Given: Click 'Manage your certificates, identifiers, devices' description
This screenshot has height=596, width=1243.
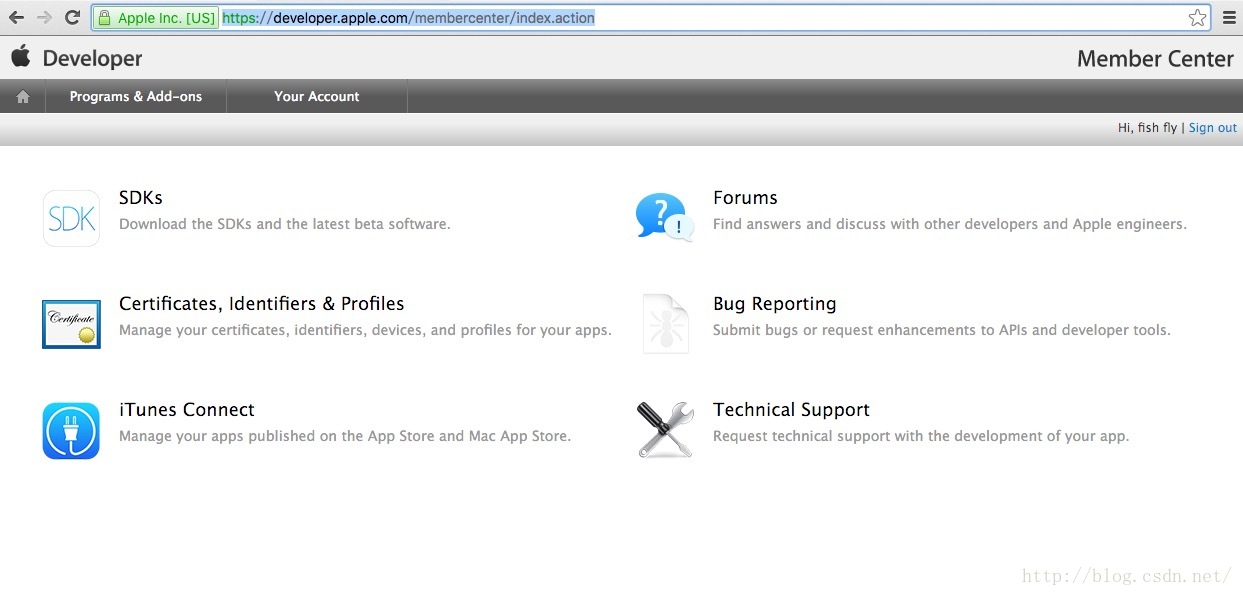Looking at the screenshot, I should click(365, 330).
